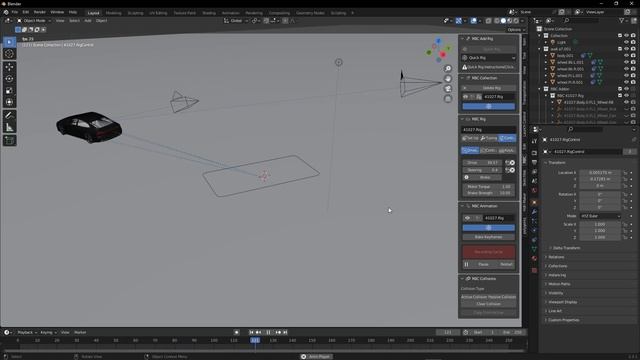Click the Bake Keyframes button
Image resolution: width=640 pixels, height=360 pixels.
(x=489, y=237)
